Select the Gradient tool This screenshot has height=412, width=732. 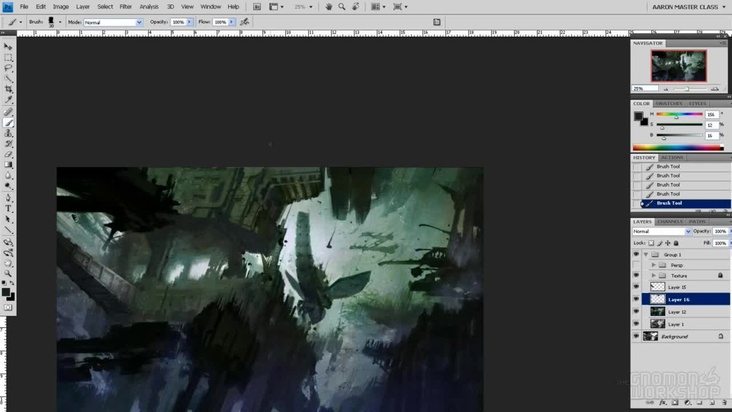coord(8,165)
